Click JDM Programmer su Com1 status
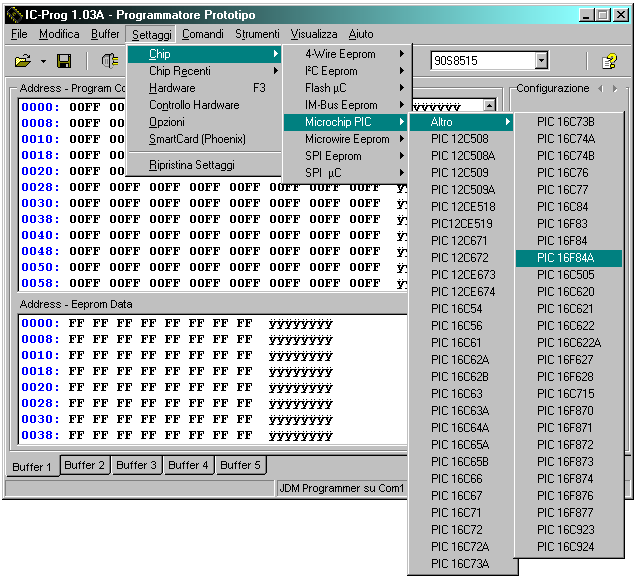Screen dimensions: 637x578 tap(342, 488)
